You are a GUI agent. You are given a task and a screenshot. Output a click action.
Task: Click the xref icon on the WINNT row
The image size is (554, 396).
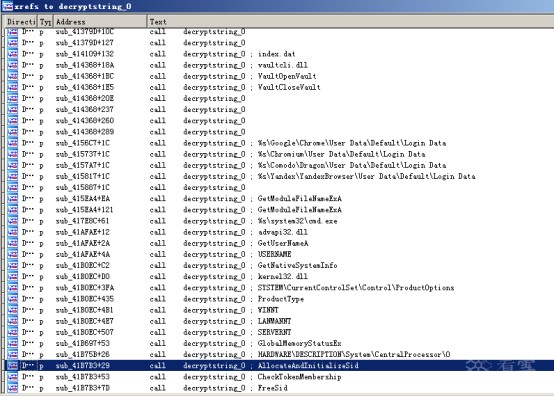[x=12, y=310]
